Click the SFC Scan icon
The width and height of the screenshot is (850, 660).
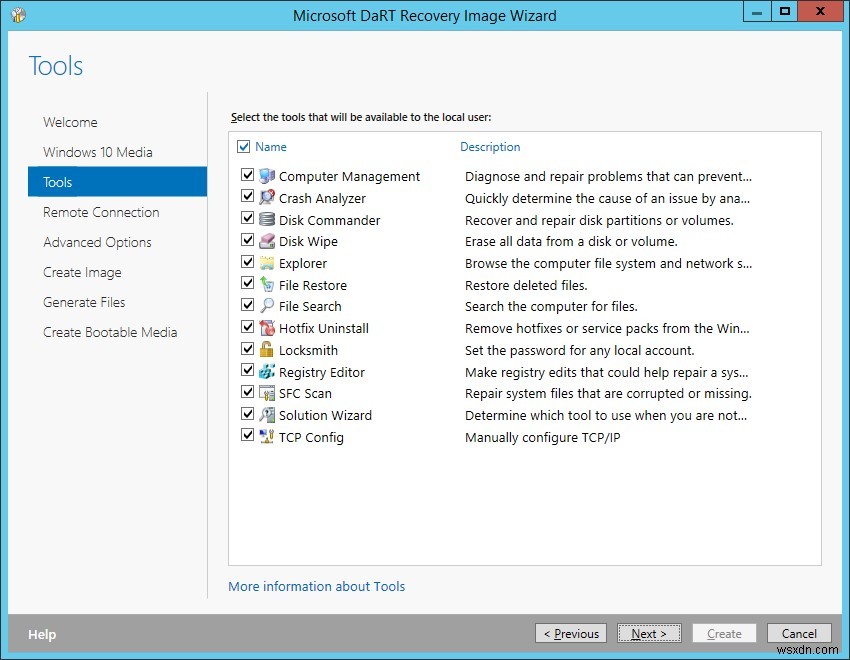[x=267, y=393]
